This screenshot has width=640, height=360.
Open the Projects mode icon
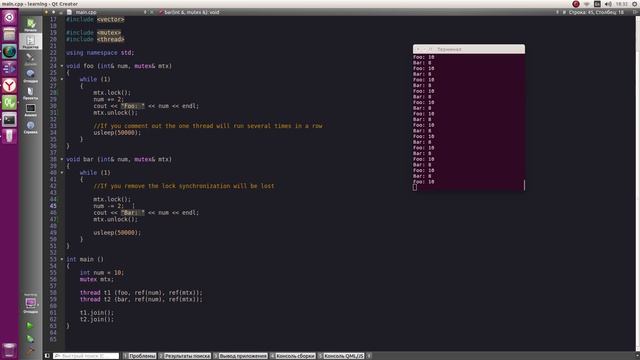pos(31,92)
